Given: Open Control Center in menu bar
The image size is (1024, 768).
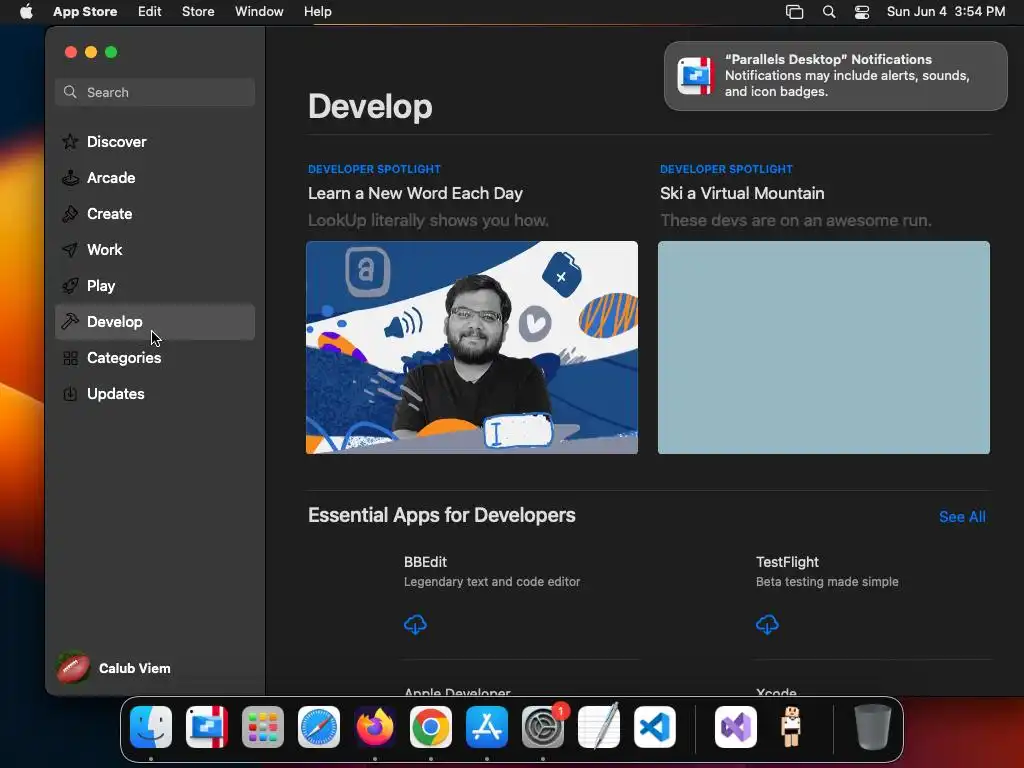Looking at the screenshot, I should point(862,12).
